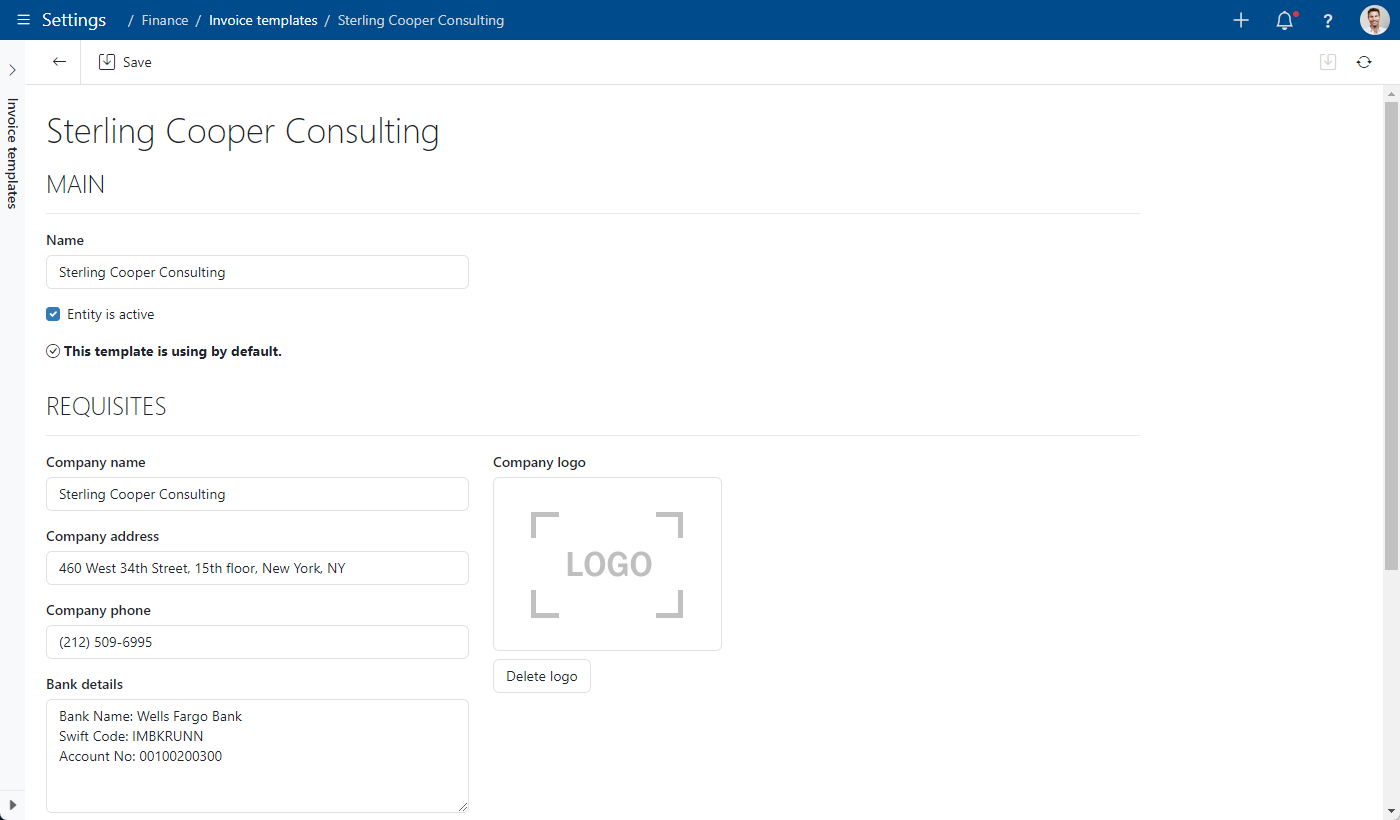Open Invoice templates breadcrumb link
The height and width of the screenshot is (820, 1400).
[263, 20]
